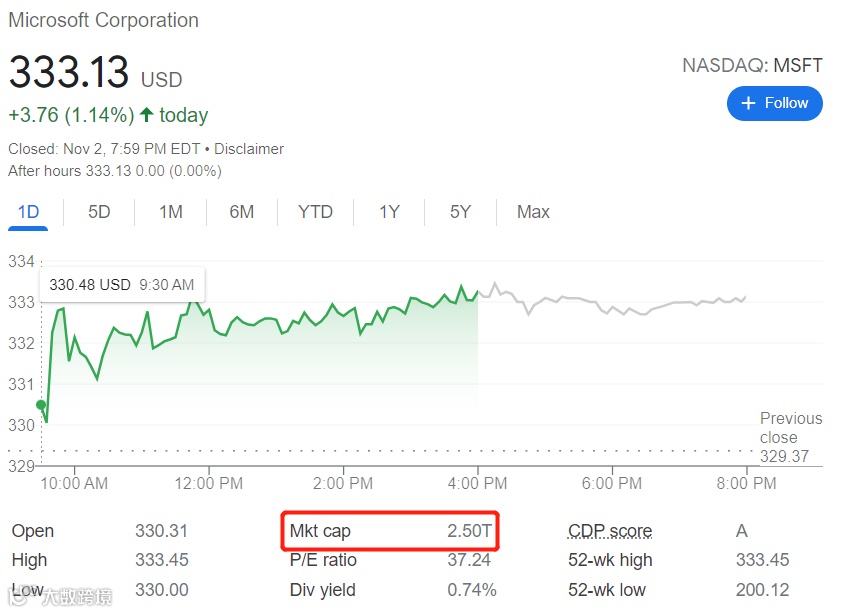
Task: Click the +3.76 (1.14%) change text
Action: pos(71,115)
